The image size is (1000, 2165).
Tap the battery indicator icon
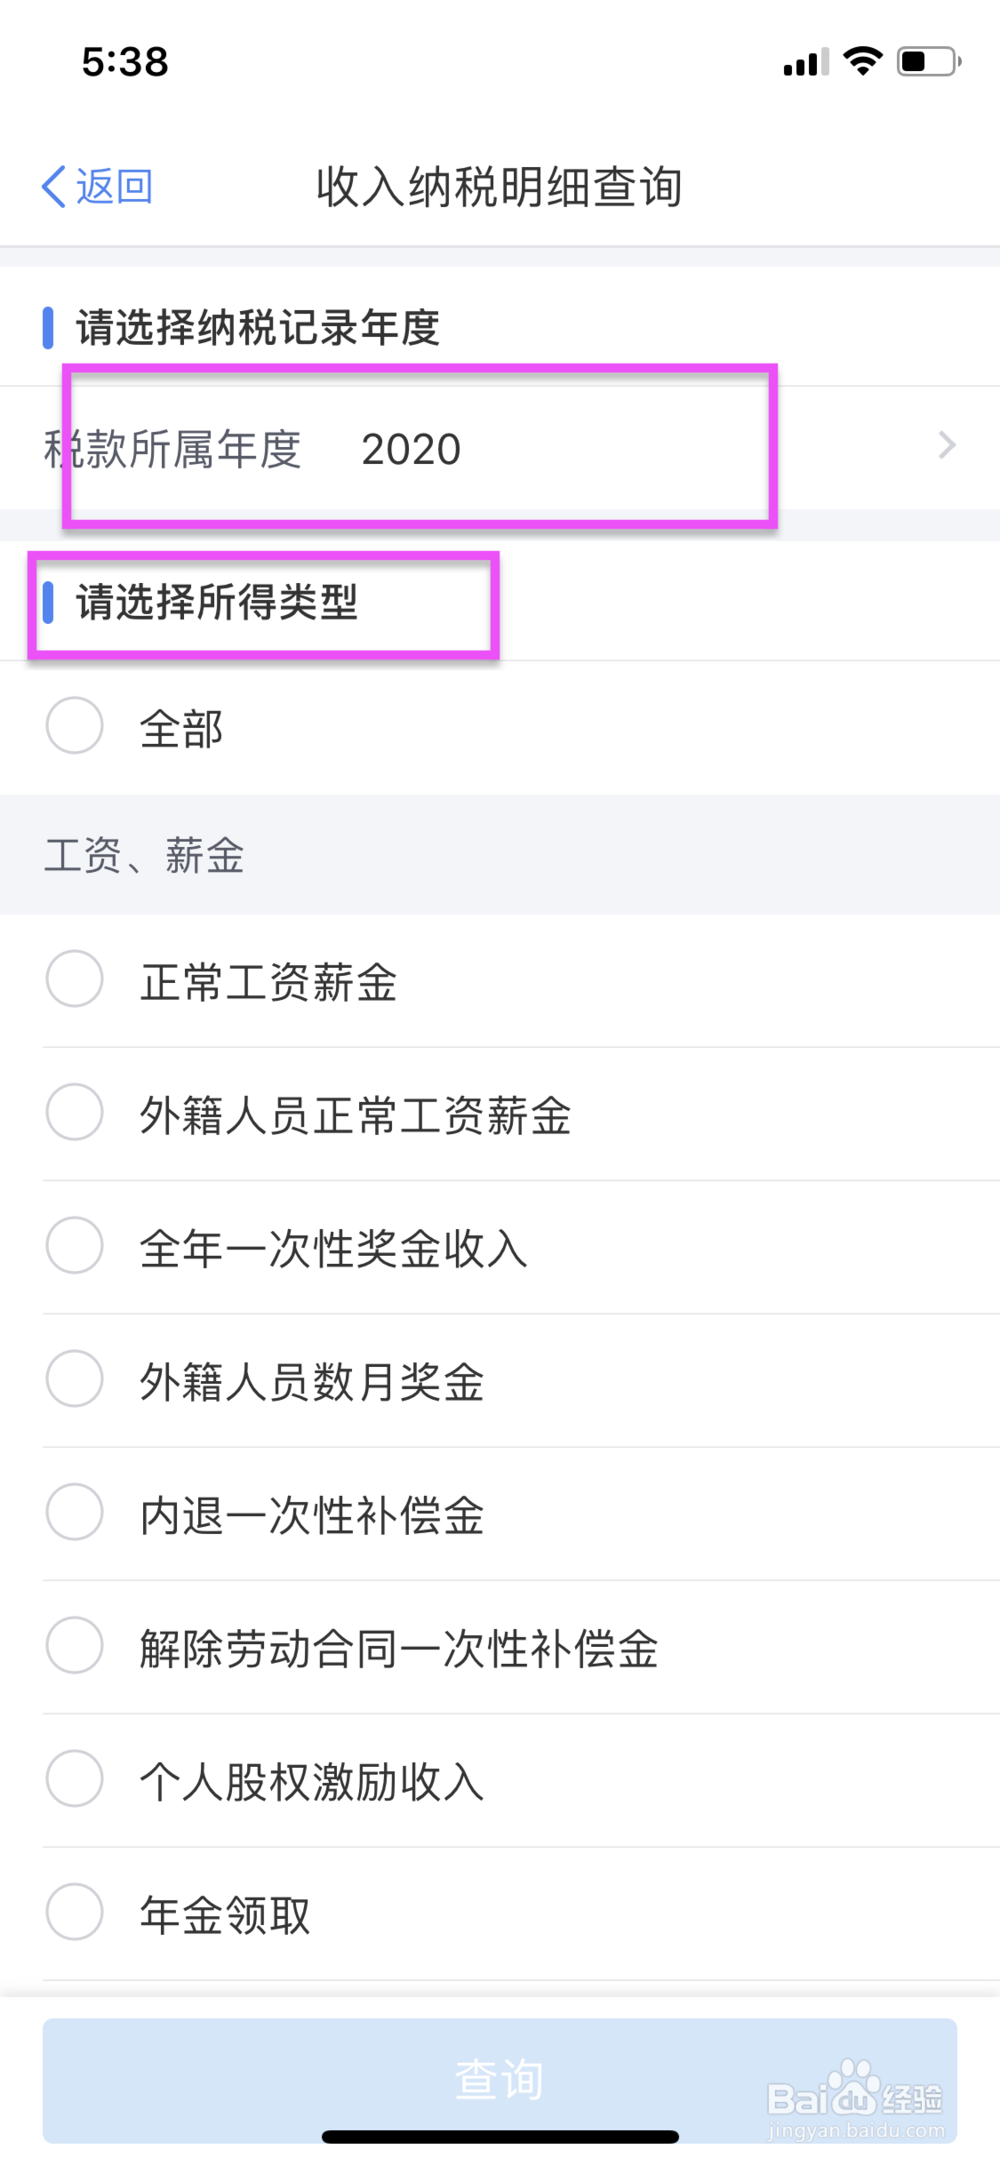[928, 62]
